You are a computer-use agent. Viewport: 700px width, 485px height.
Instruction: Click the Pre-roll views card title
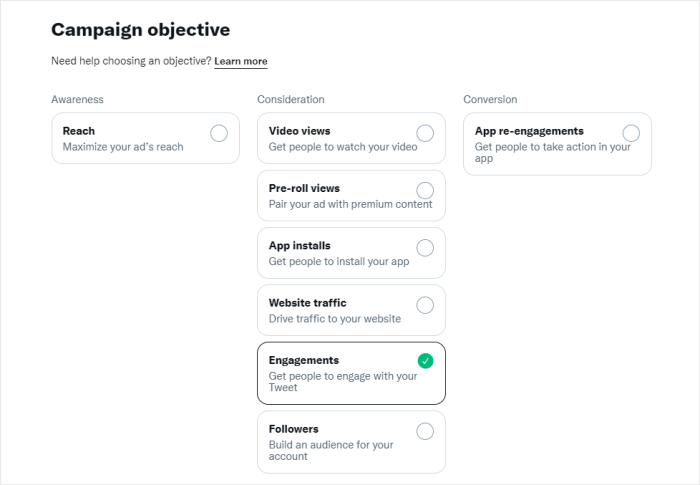304,188
